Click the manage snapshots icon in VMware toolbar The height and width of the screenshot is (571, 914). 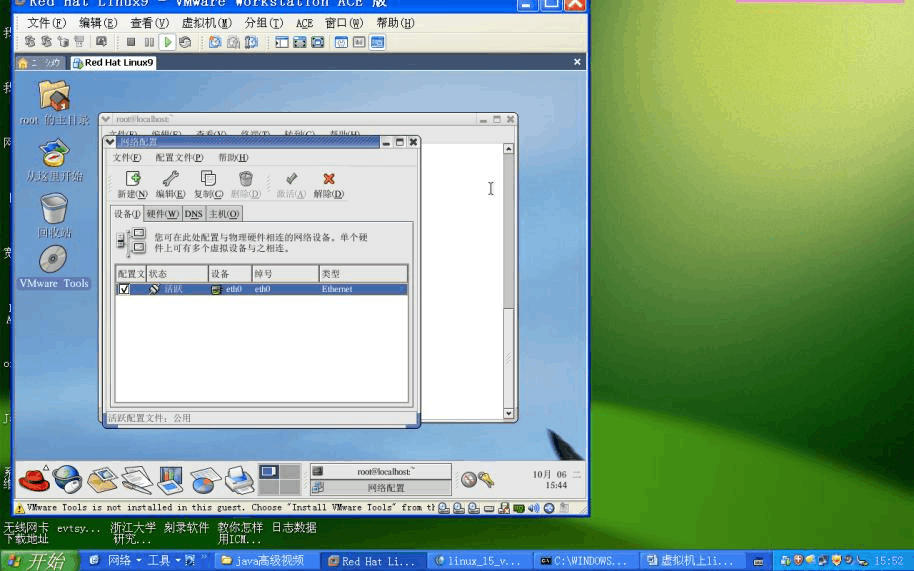251,42
